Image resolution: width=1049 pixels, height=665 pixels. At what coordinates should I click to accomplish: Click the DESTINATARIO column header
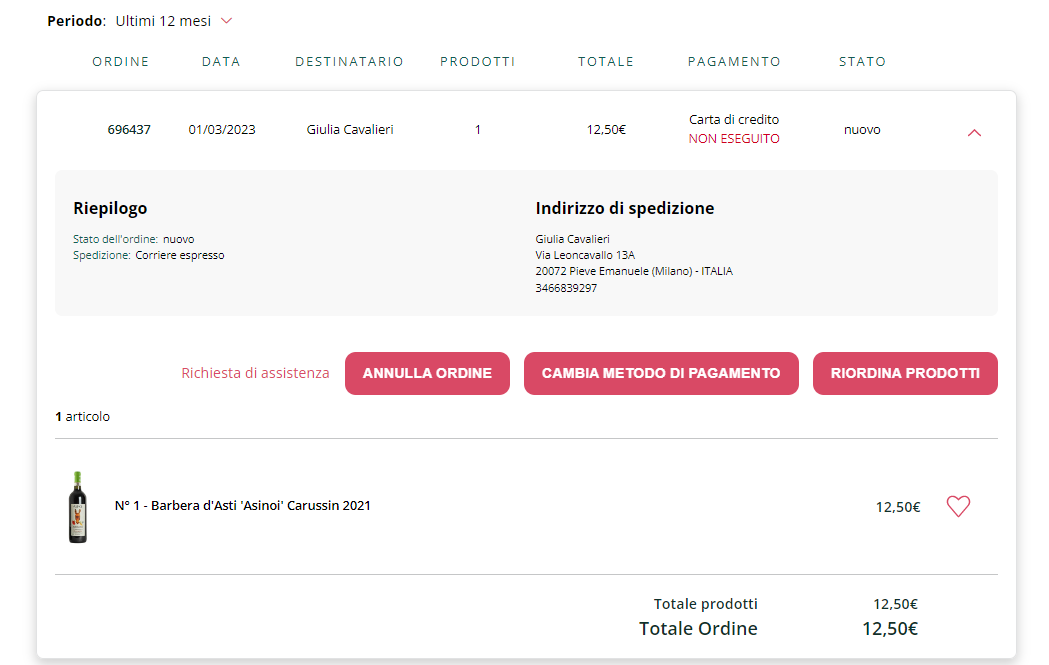[x=349, y=62]
